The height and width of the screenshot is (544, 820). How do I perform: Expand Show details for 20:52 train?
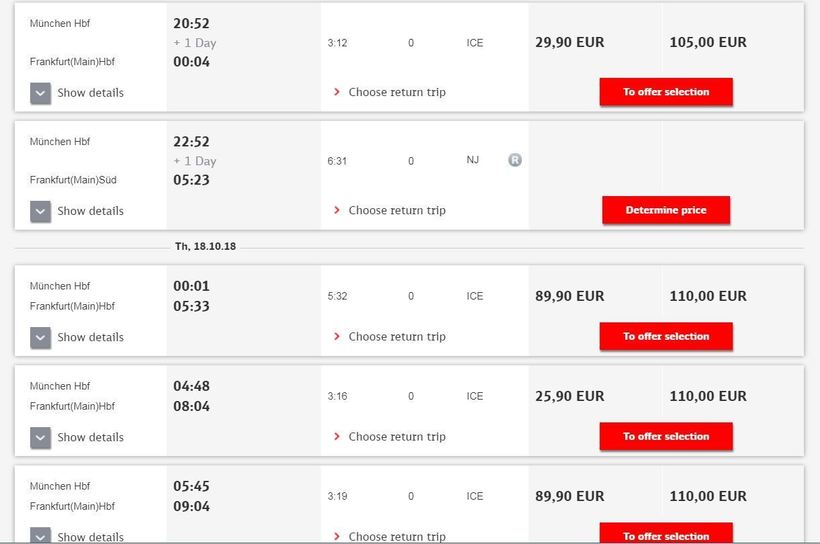click(78, 93)
